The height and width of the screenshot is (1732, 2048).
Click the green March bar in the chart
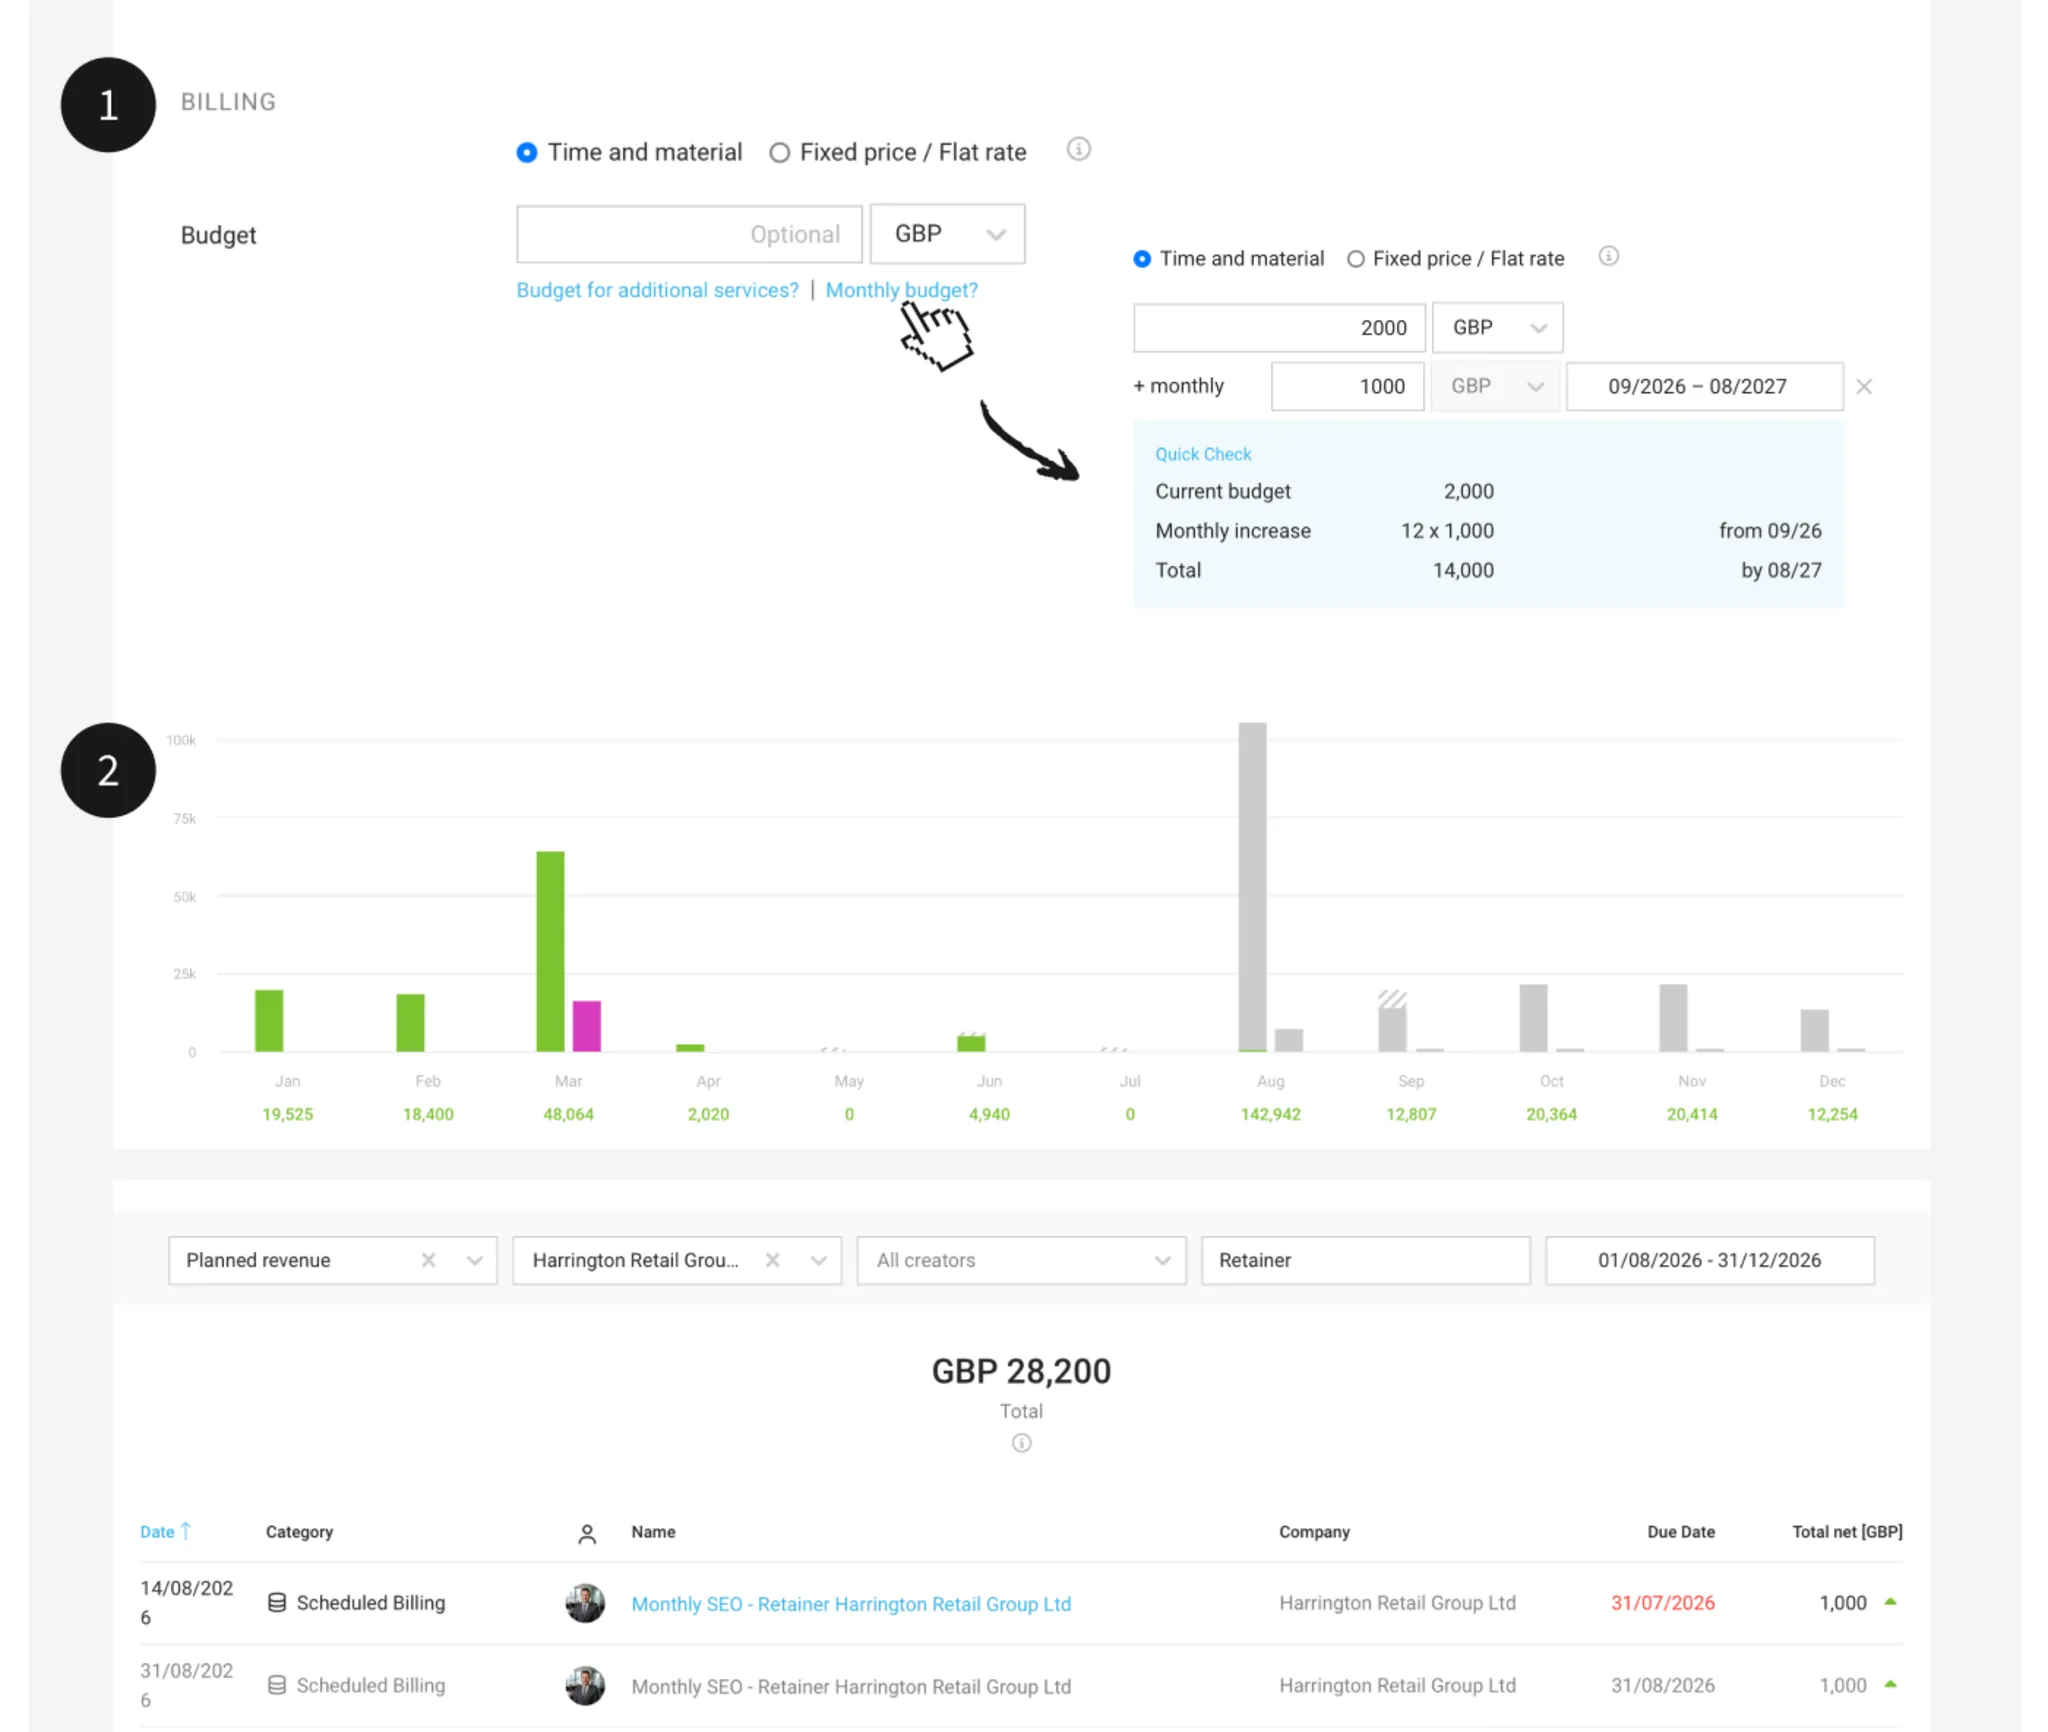(x=550, y=951)
